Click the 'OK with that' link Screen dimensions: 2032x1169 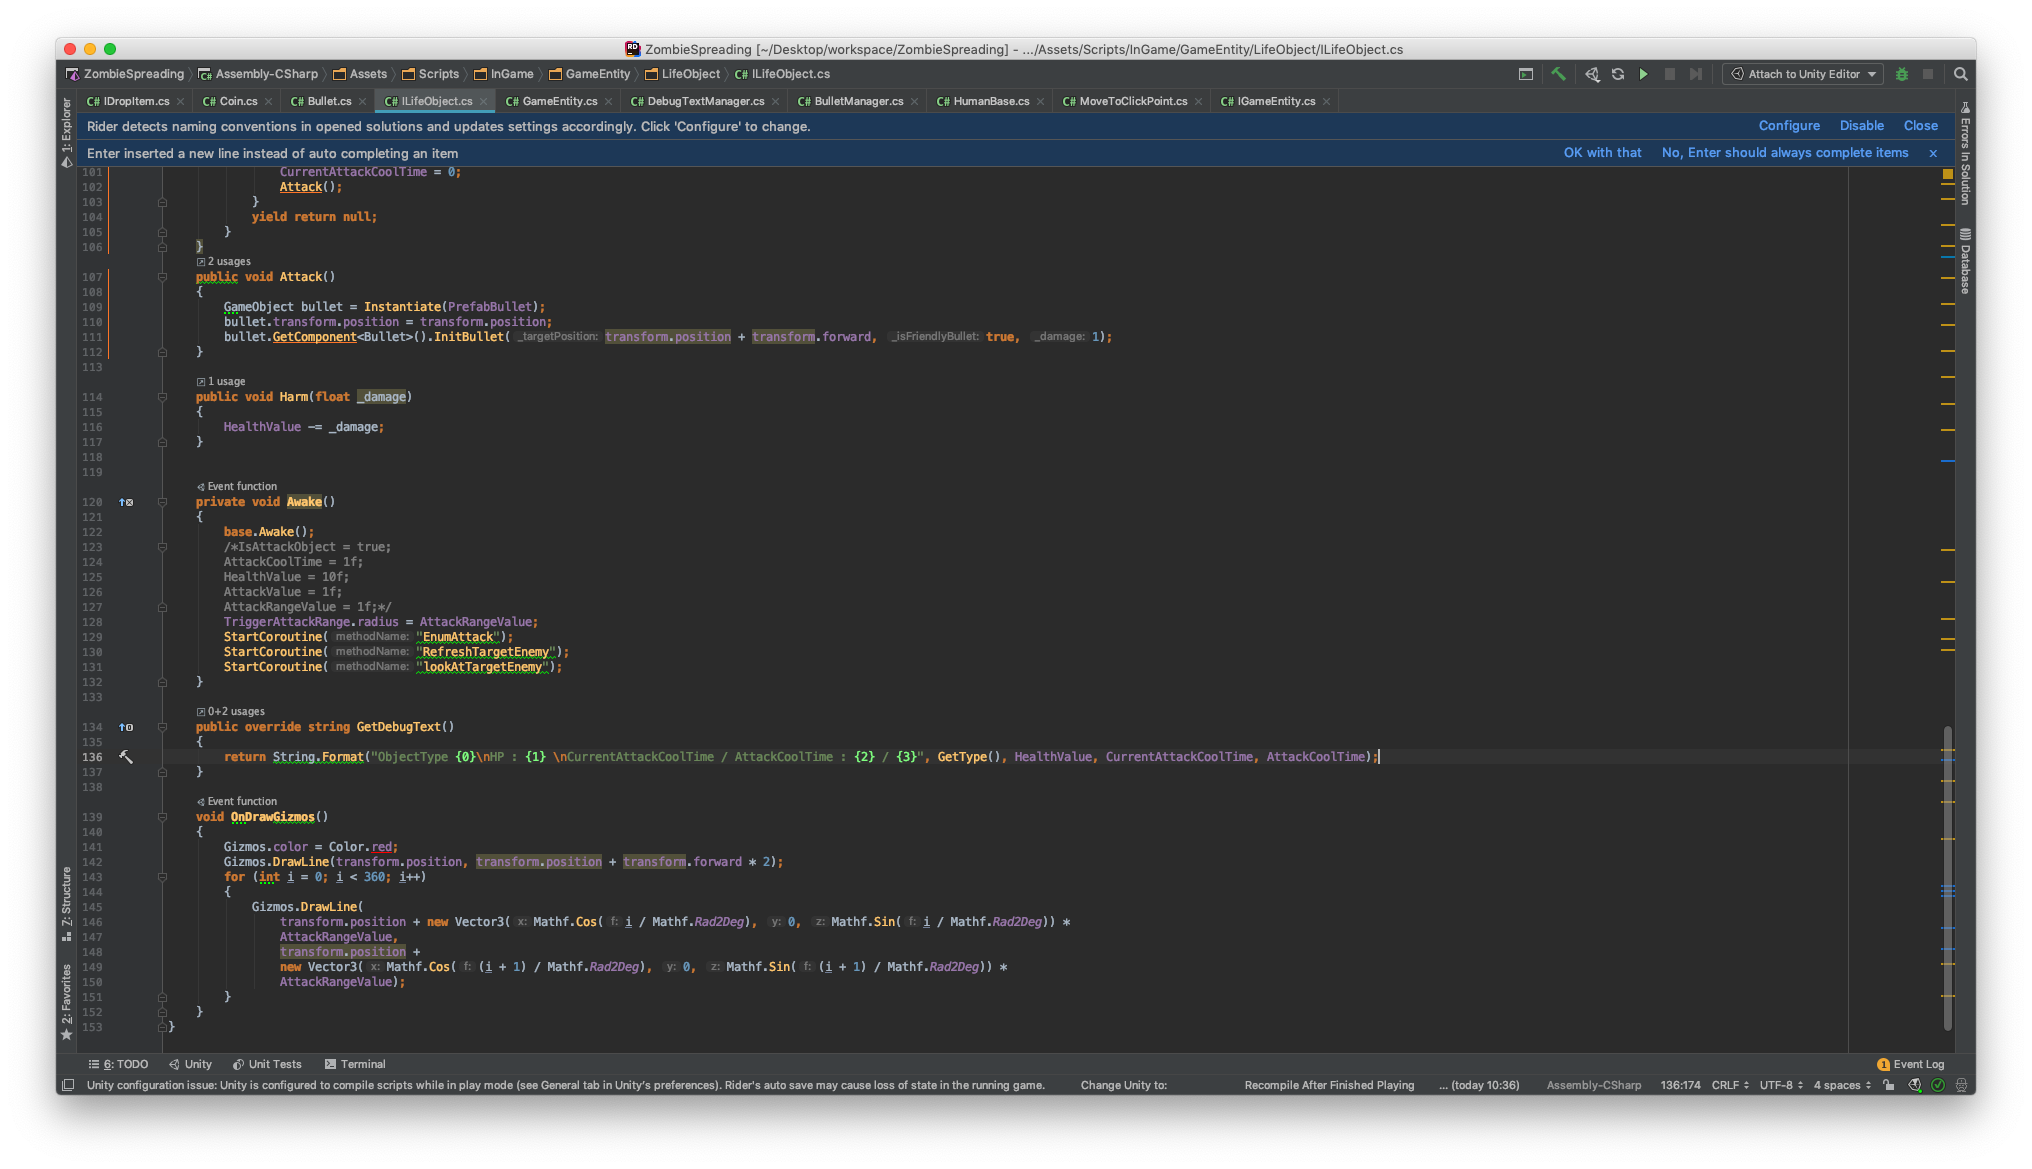(x=1602, y=153)
